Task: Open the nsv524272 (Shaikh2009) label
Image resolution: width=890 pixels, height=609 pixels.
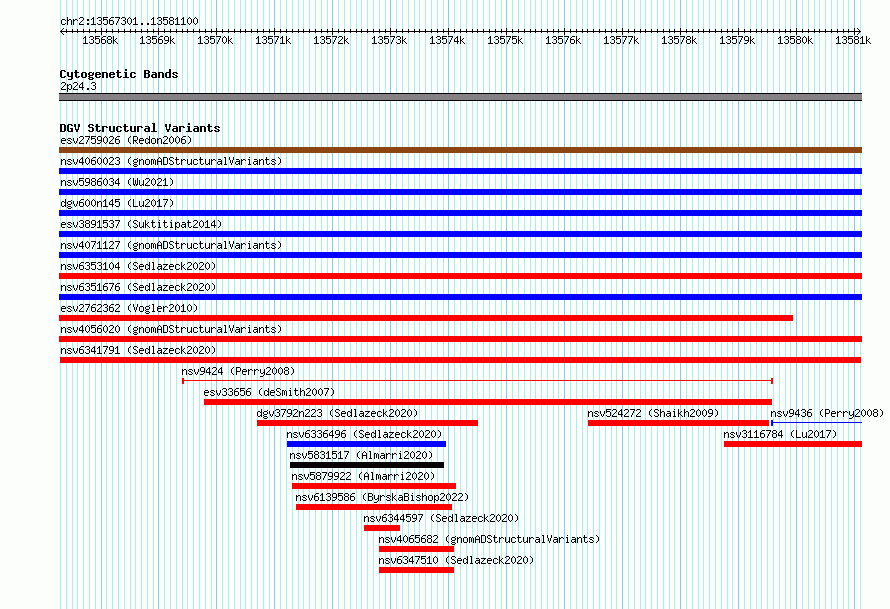Action: pyautogui.click(x=653, y=413)
